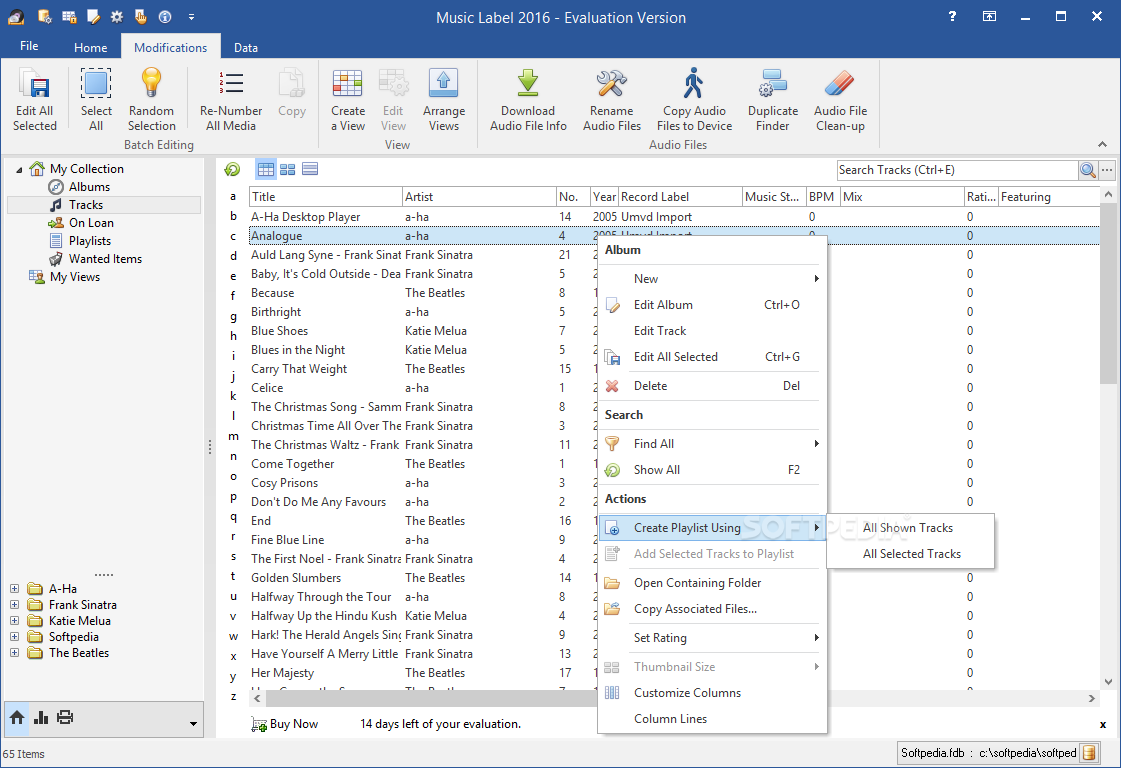1121x768 pixels.
Task: Choose Edit Album in context menu
Action: point(712,305)
